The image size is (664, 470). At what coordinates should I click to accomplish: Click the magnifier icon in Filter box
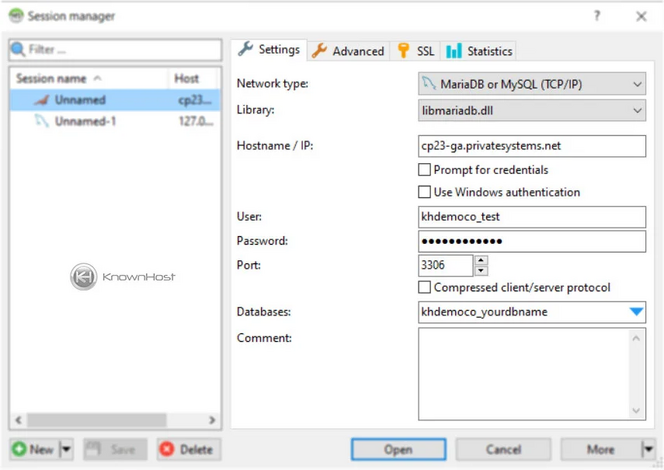pyautogui.click(x=19, y=49)
